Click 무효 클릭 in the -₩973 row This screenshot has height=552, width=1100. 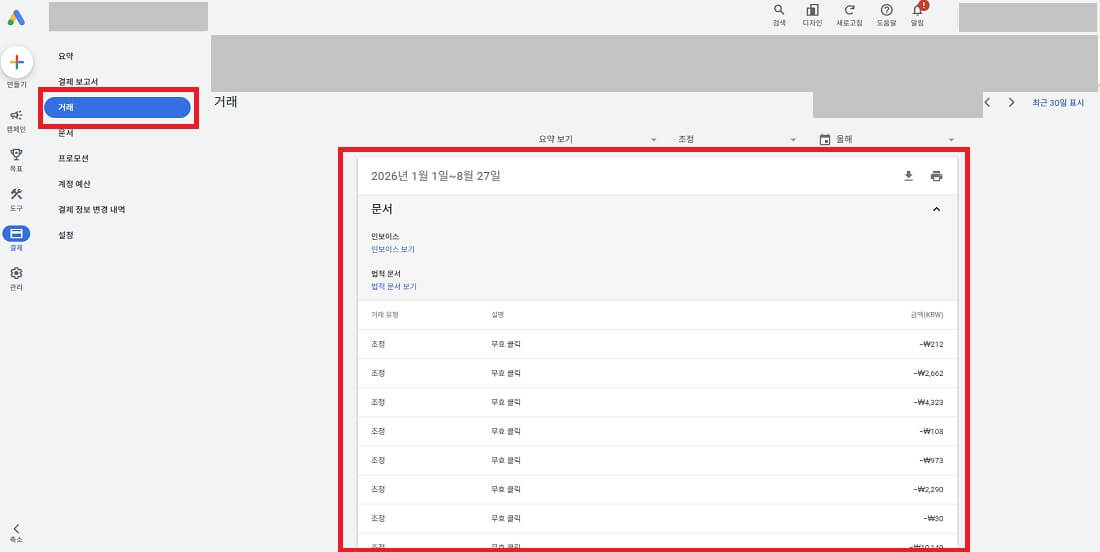(x=506, y=460)
